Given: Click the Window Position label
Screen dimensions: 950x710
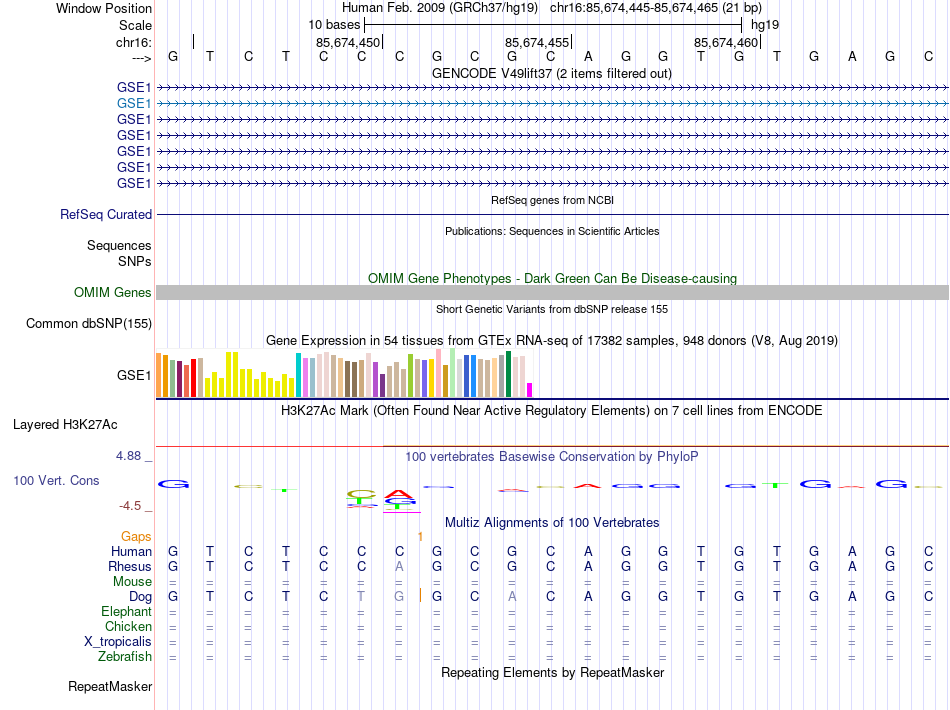Looking at the screenshot, I should (x=104, y=8).
